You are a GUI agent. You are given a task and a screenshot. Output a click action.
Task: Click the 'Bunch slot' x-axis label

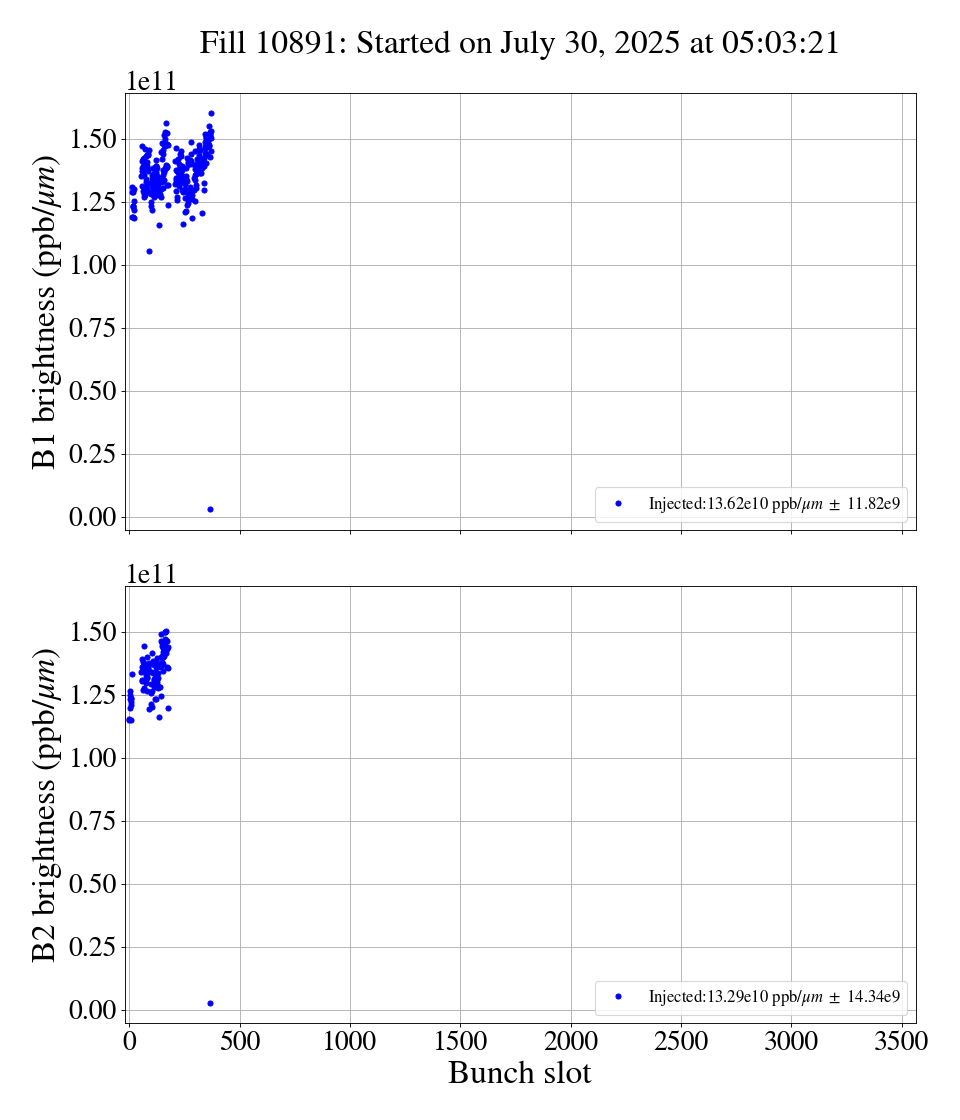(x=519, y=1073)
